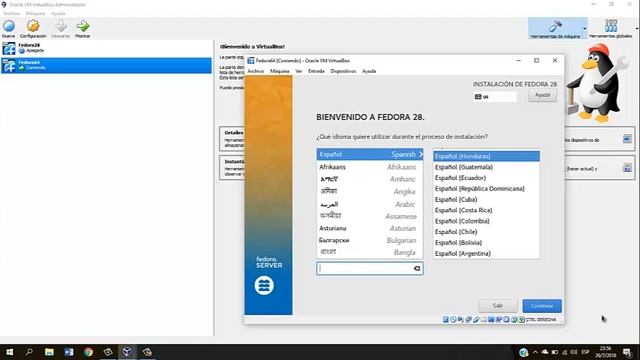The image size is (640, 360).
Task: Click Detalles tool icon in Manager panel
Action: (x=627, y=139)
